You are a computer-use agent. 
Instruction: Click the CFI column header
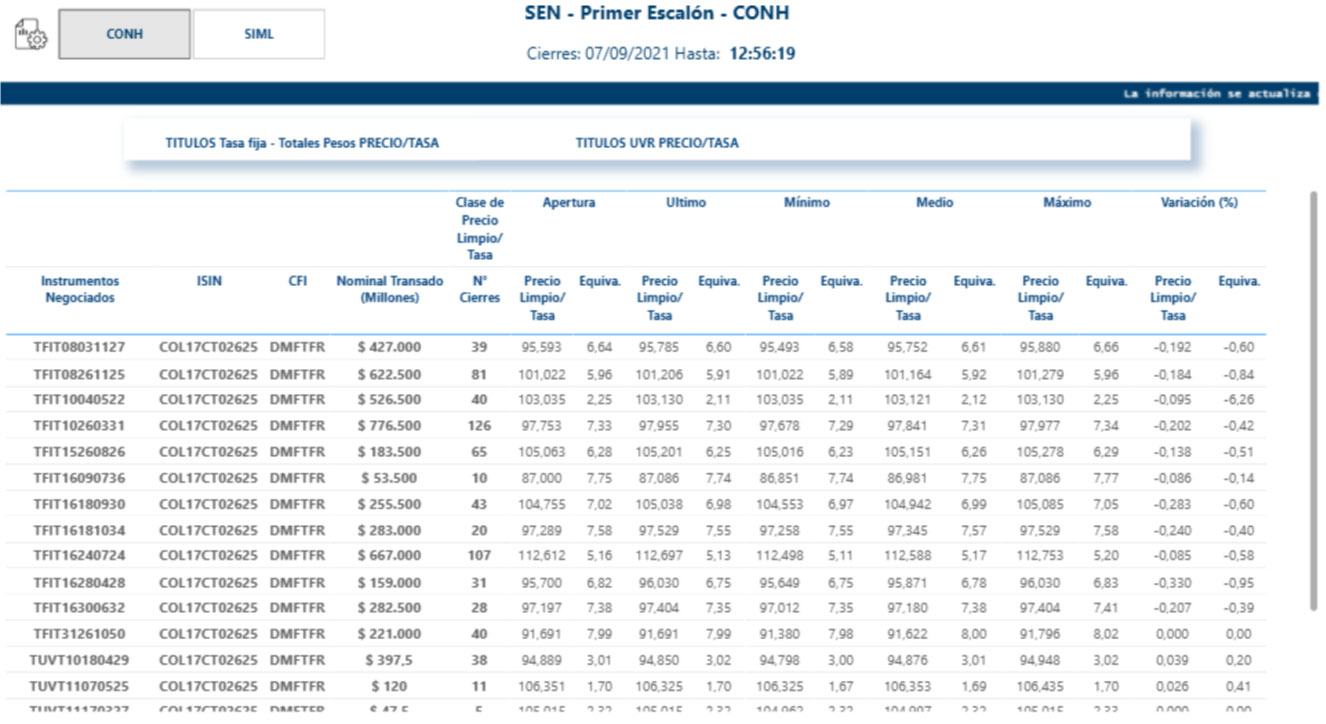click(x=298, y=282)
